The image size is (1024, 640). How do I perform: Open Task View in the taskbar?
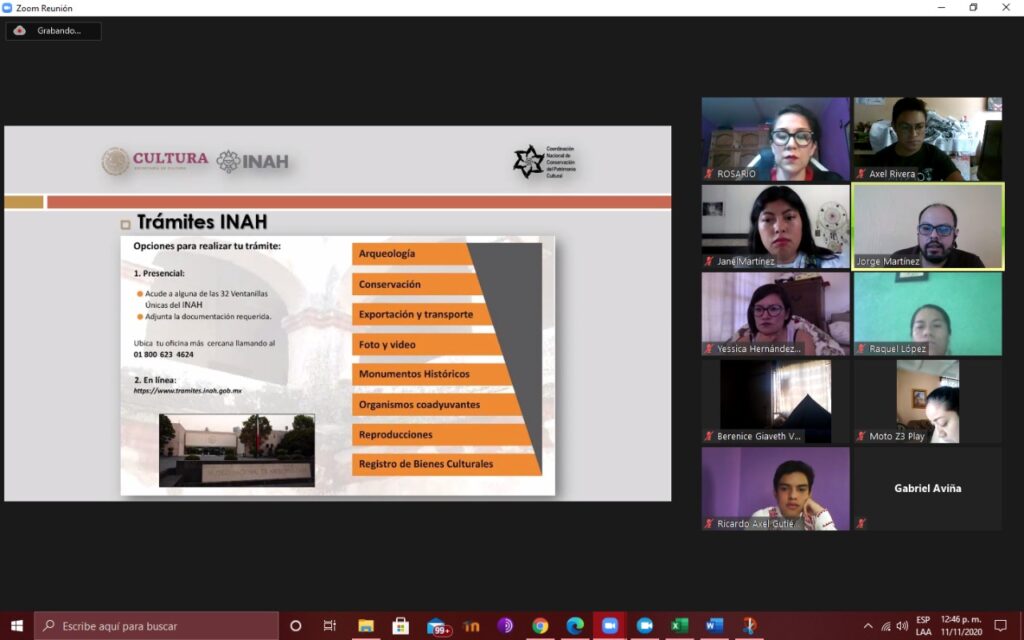330,626
